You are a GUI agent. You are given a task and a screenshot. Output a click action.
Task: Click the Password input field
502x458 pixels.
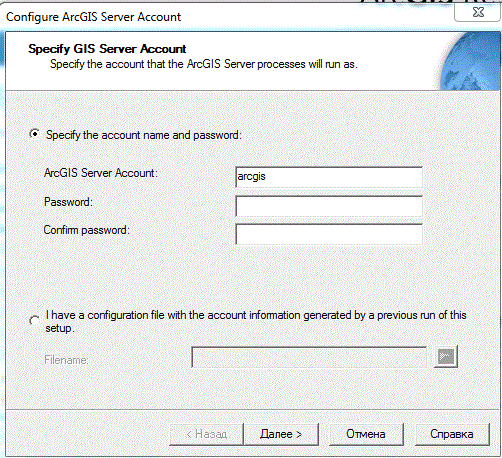[x=329, y=206]
